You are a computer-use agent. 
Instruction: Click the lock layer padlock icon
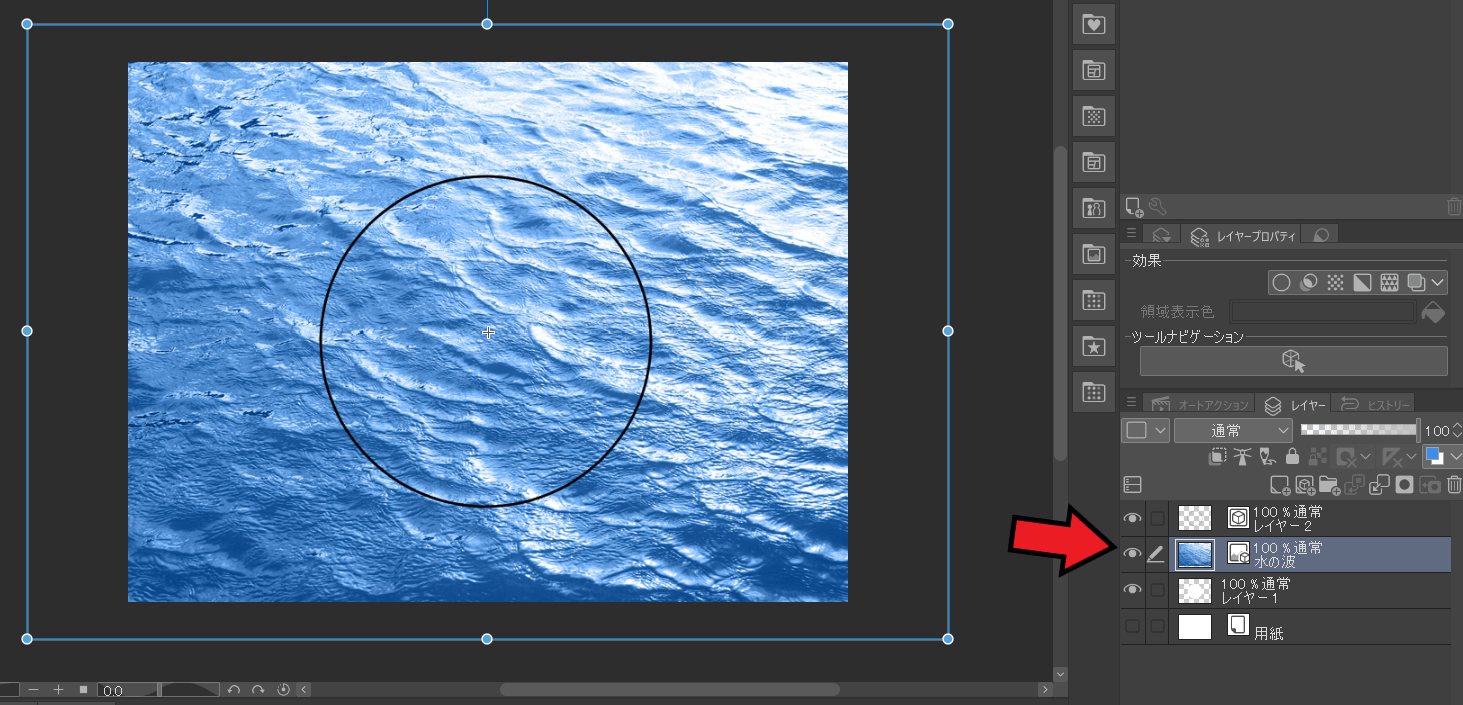coord(1292,457)
